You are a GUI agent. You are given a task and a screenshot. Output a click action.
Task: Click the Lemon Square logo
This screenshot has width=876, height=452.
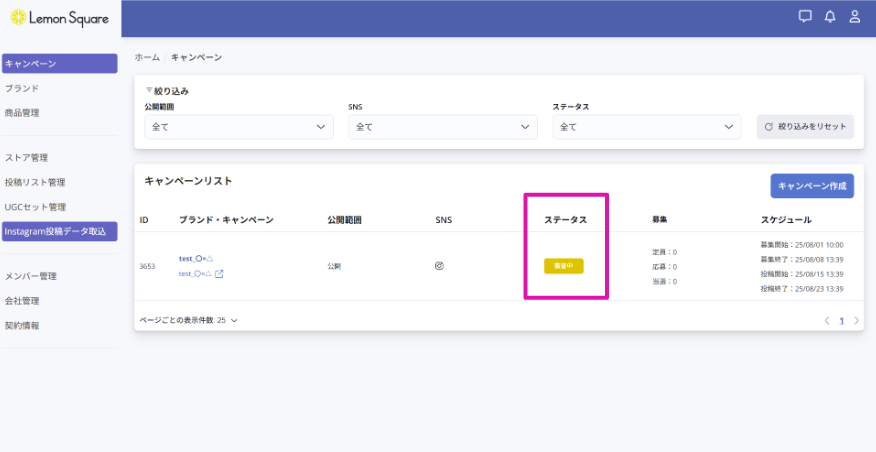click(59, 17)
